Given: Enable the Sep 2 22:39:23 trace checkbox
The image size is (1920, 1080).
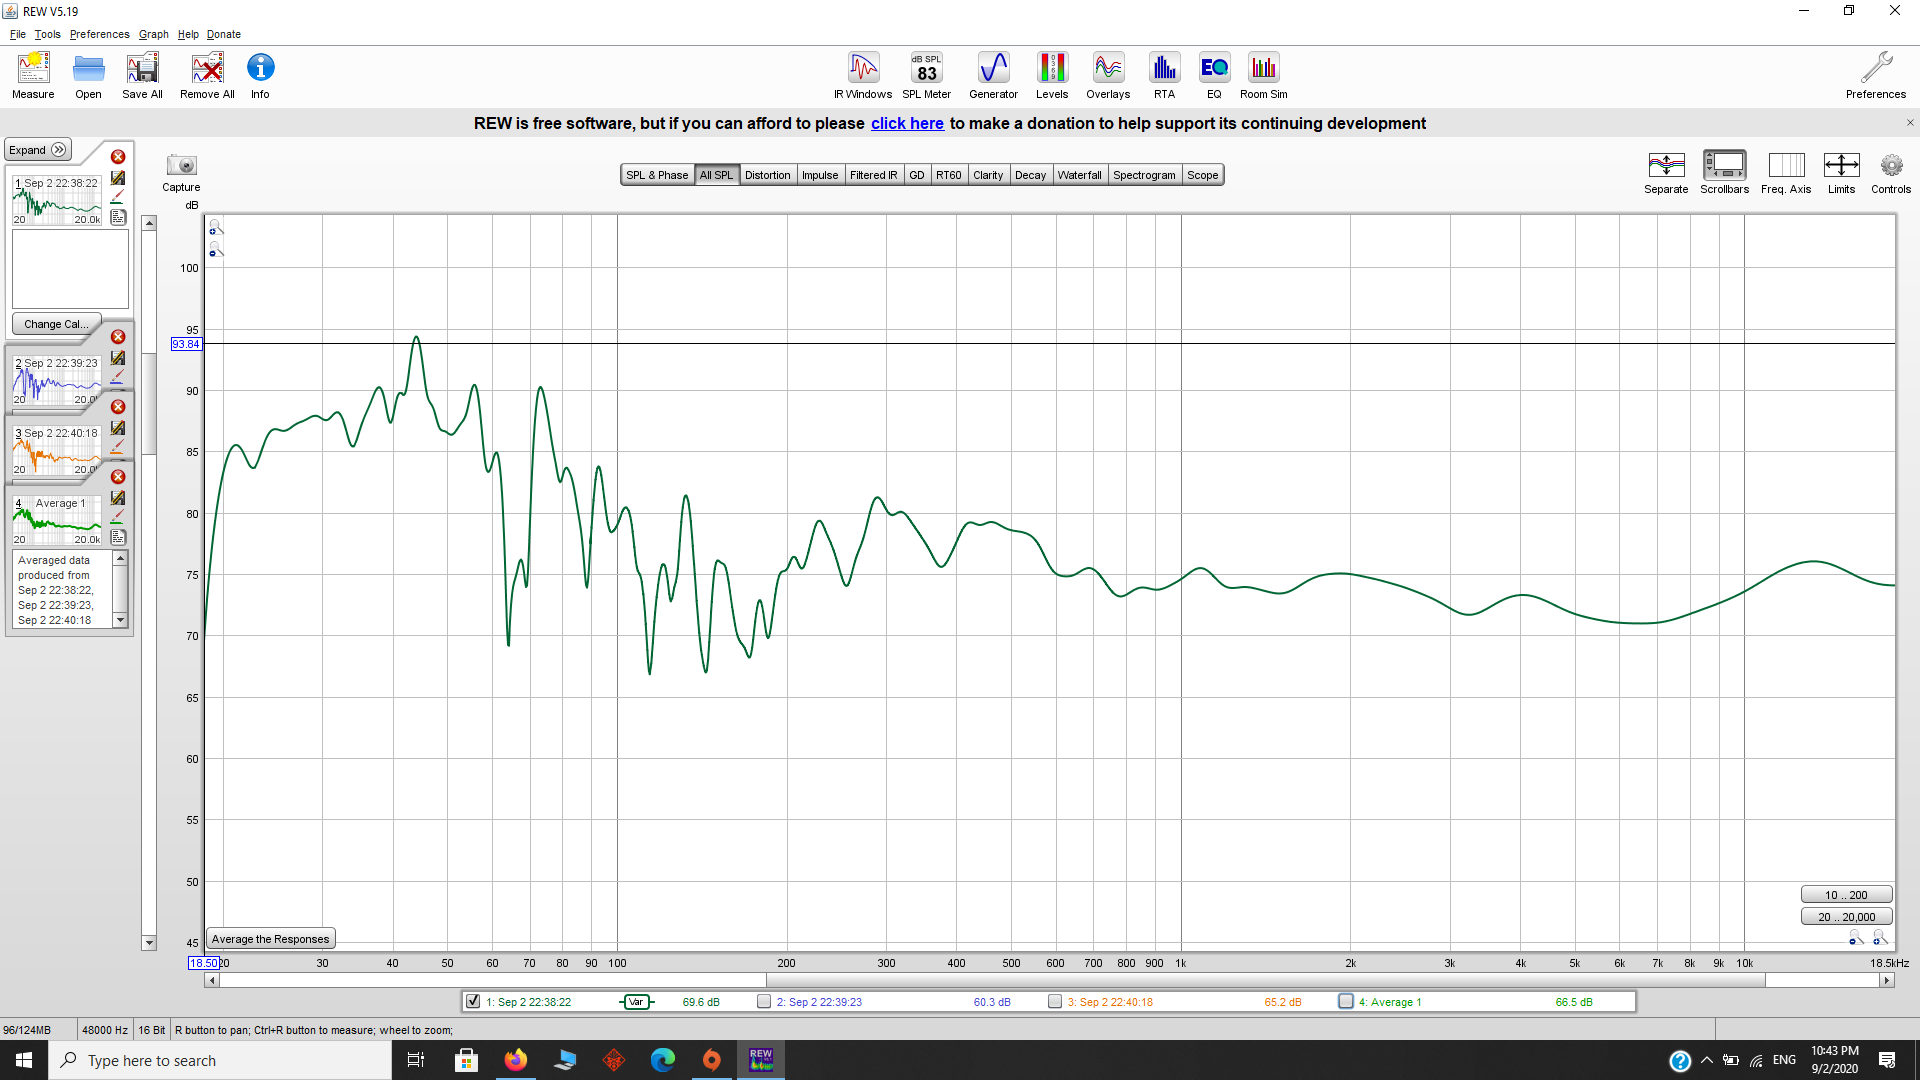Looking at the screenshot, I should coord(764,1001).
